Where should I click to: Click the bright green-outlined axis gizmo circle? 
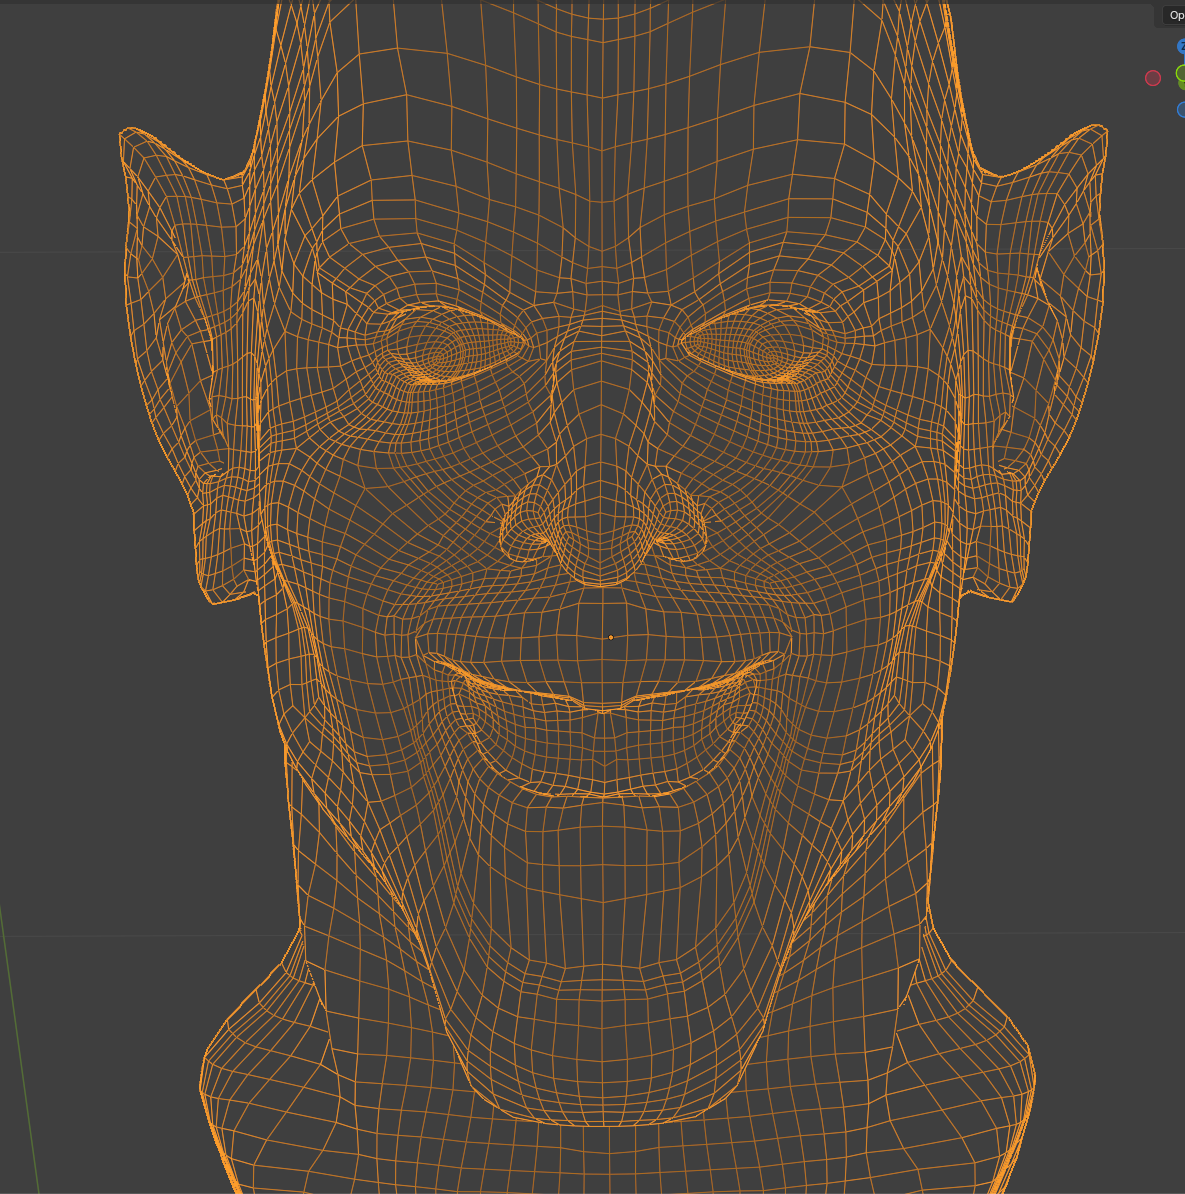(x=1181, y=75)
